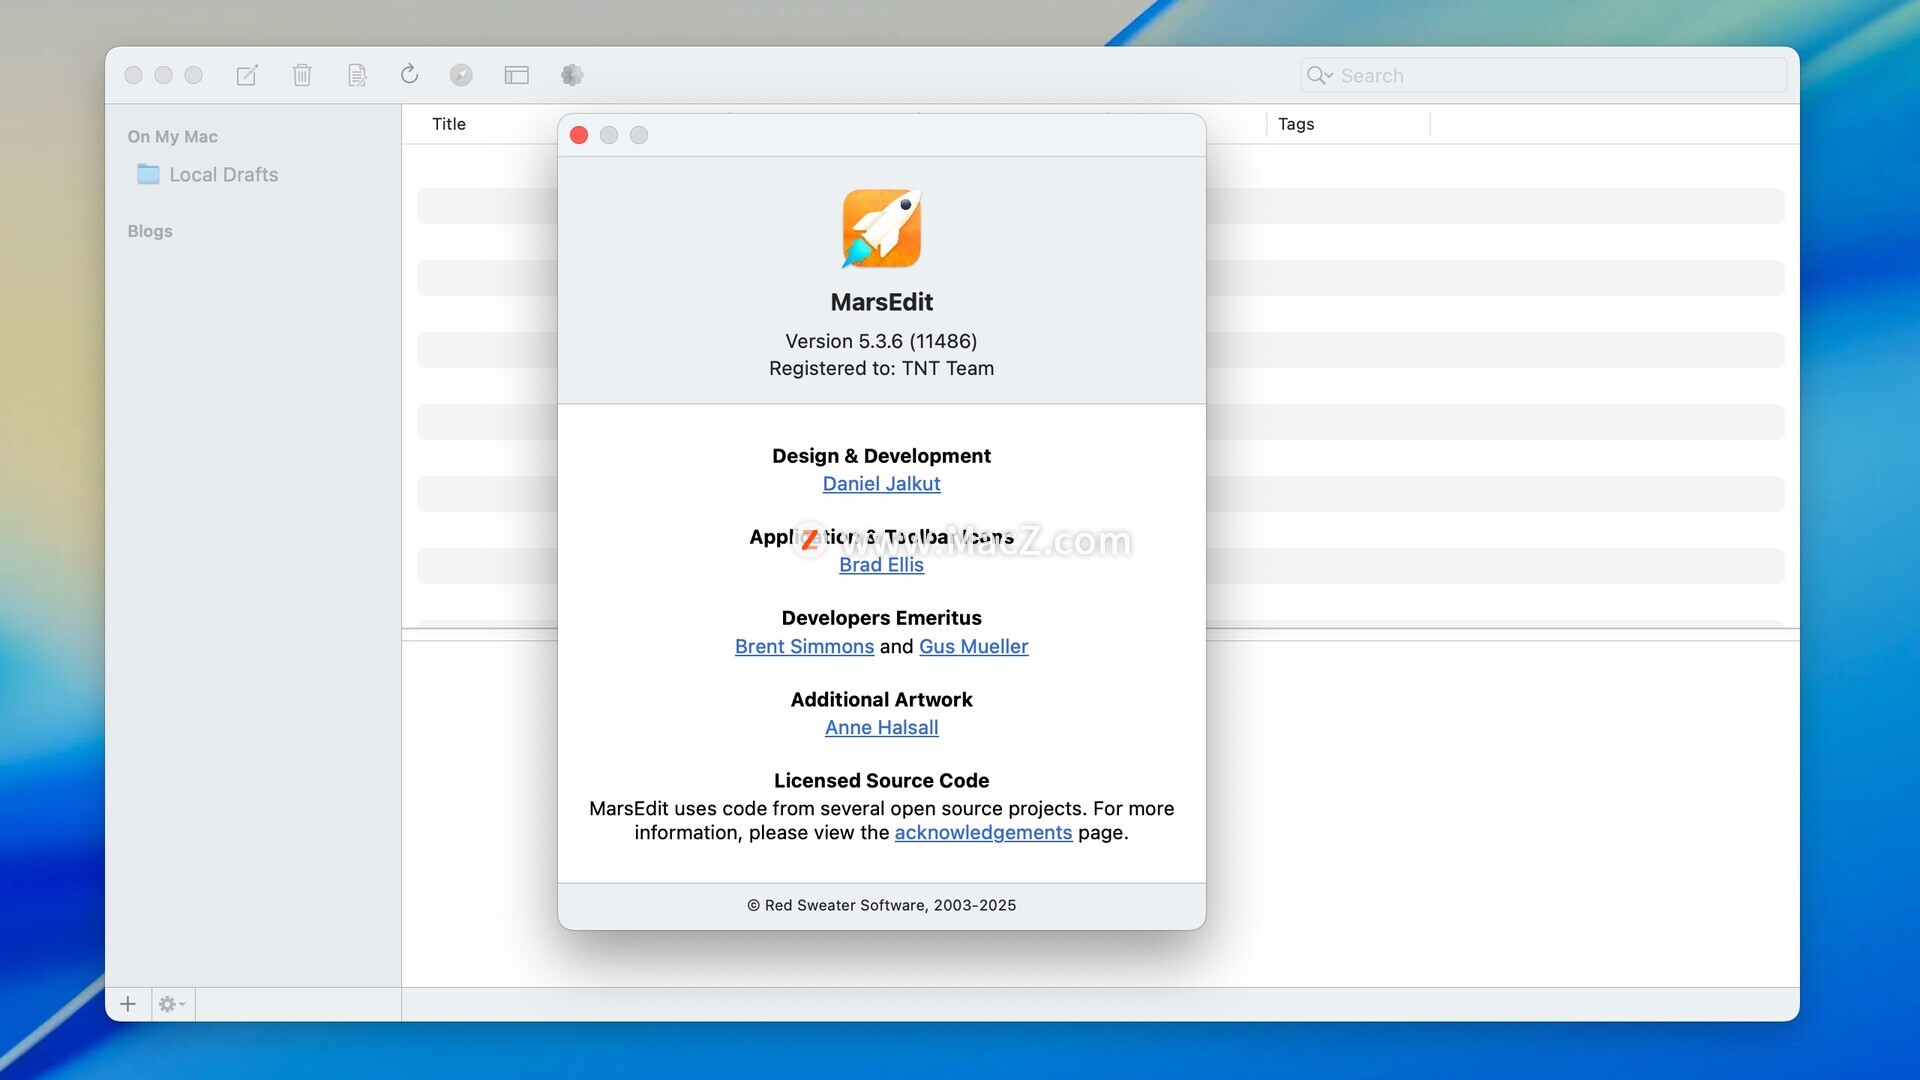Close the MarsEdit About window
Screen dimensions: 1920x1080
click(579, 135)
